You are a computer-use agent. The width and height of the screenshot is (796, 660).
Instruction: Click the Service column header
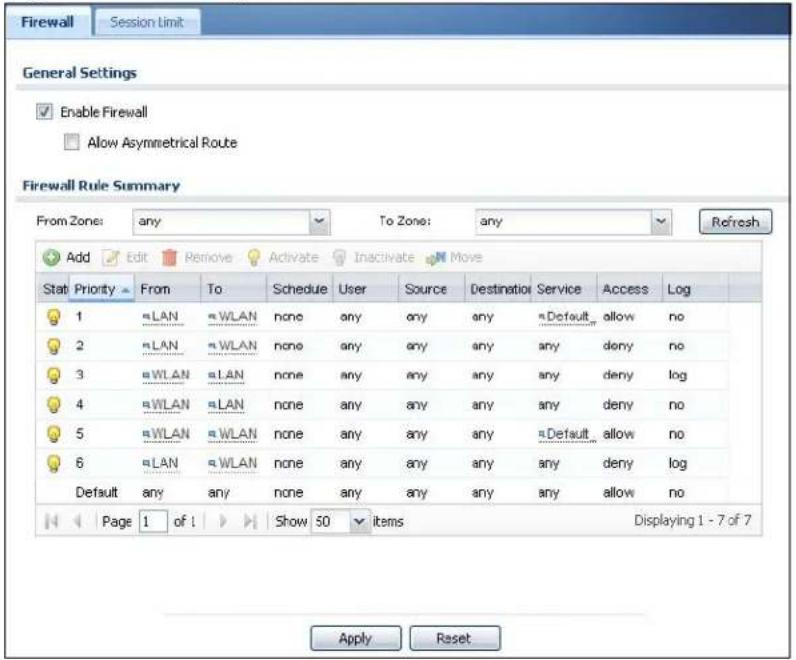point(563,289)
